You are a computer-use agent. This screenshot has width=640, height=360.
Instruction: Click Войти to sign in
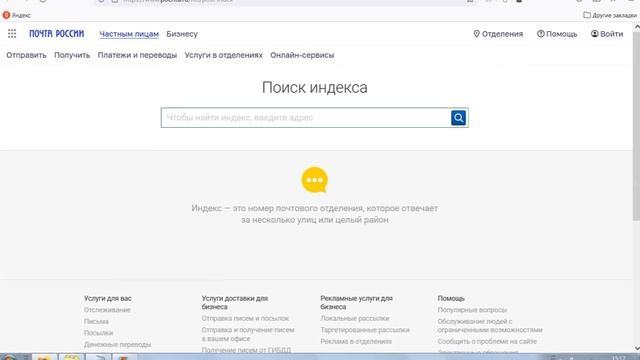pyautogui.click(x=607, y=34)
